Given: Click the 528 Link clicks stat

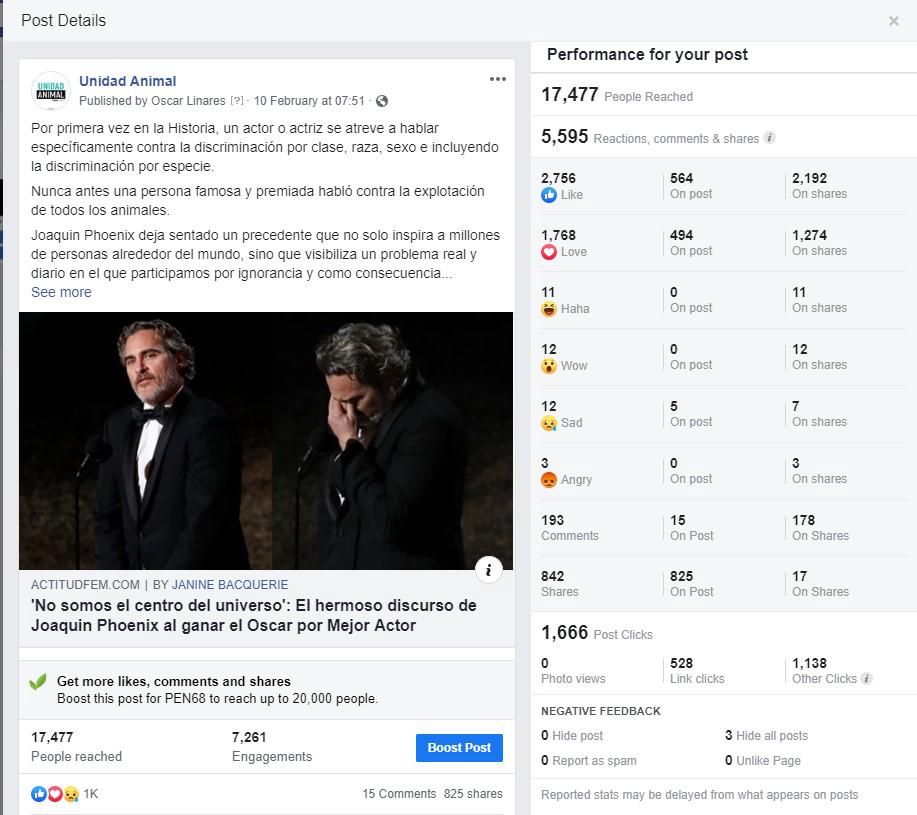Looking at the screenshot, I should tap(697, 671).
